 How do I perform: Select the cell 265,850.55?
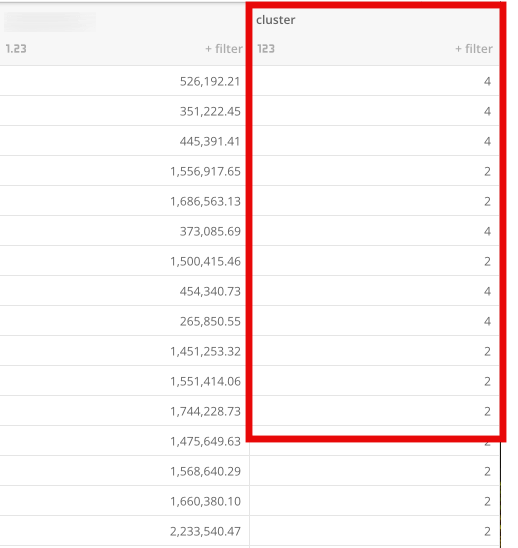point(210,322)
